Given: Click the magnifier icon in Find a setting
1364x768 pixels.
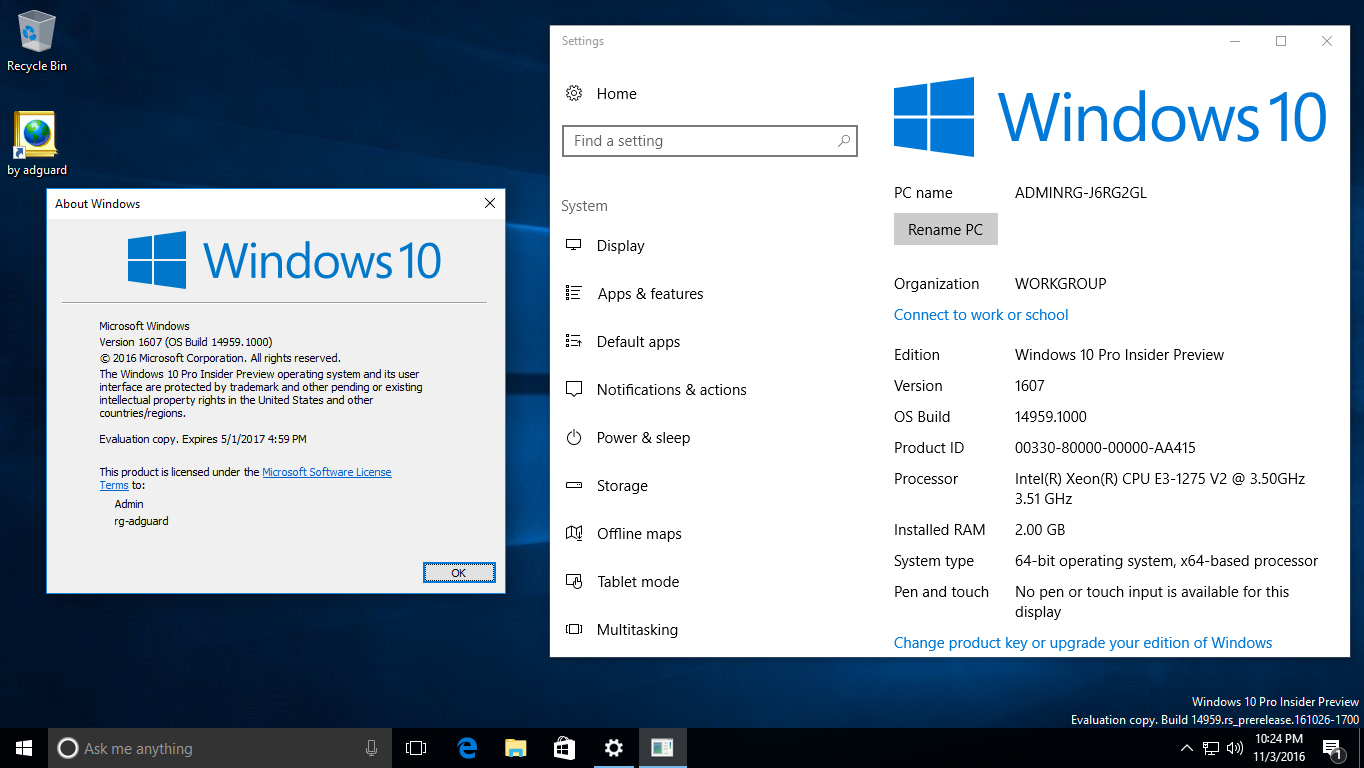Looking at the screenshot, I should [844, 141].
